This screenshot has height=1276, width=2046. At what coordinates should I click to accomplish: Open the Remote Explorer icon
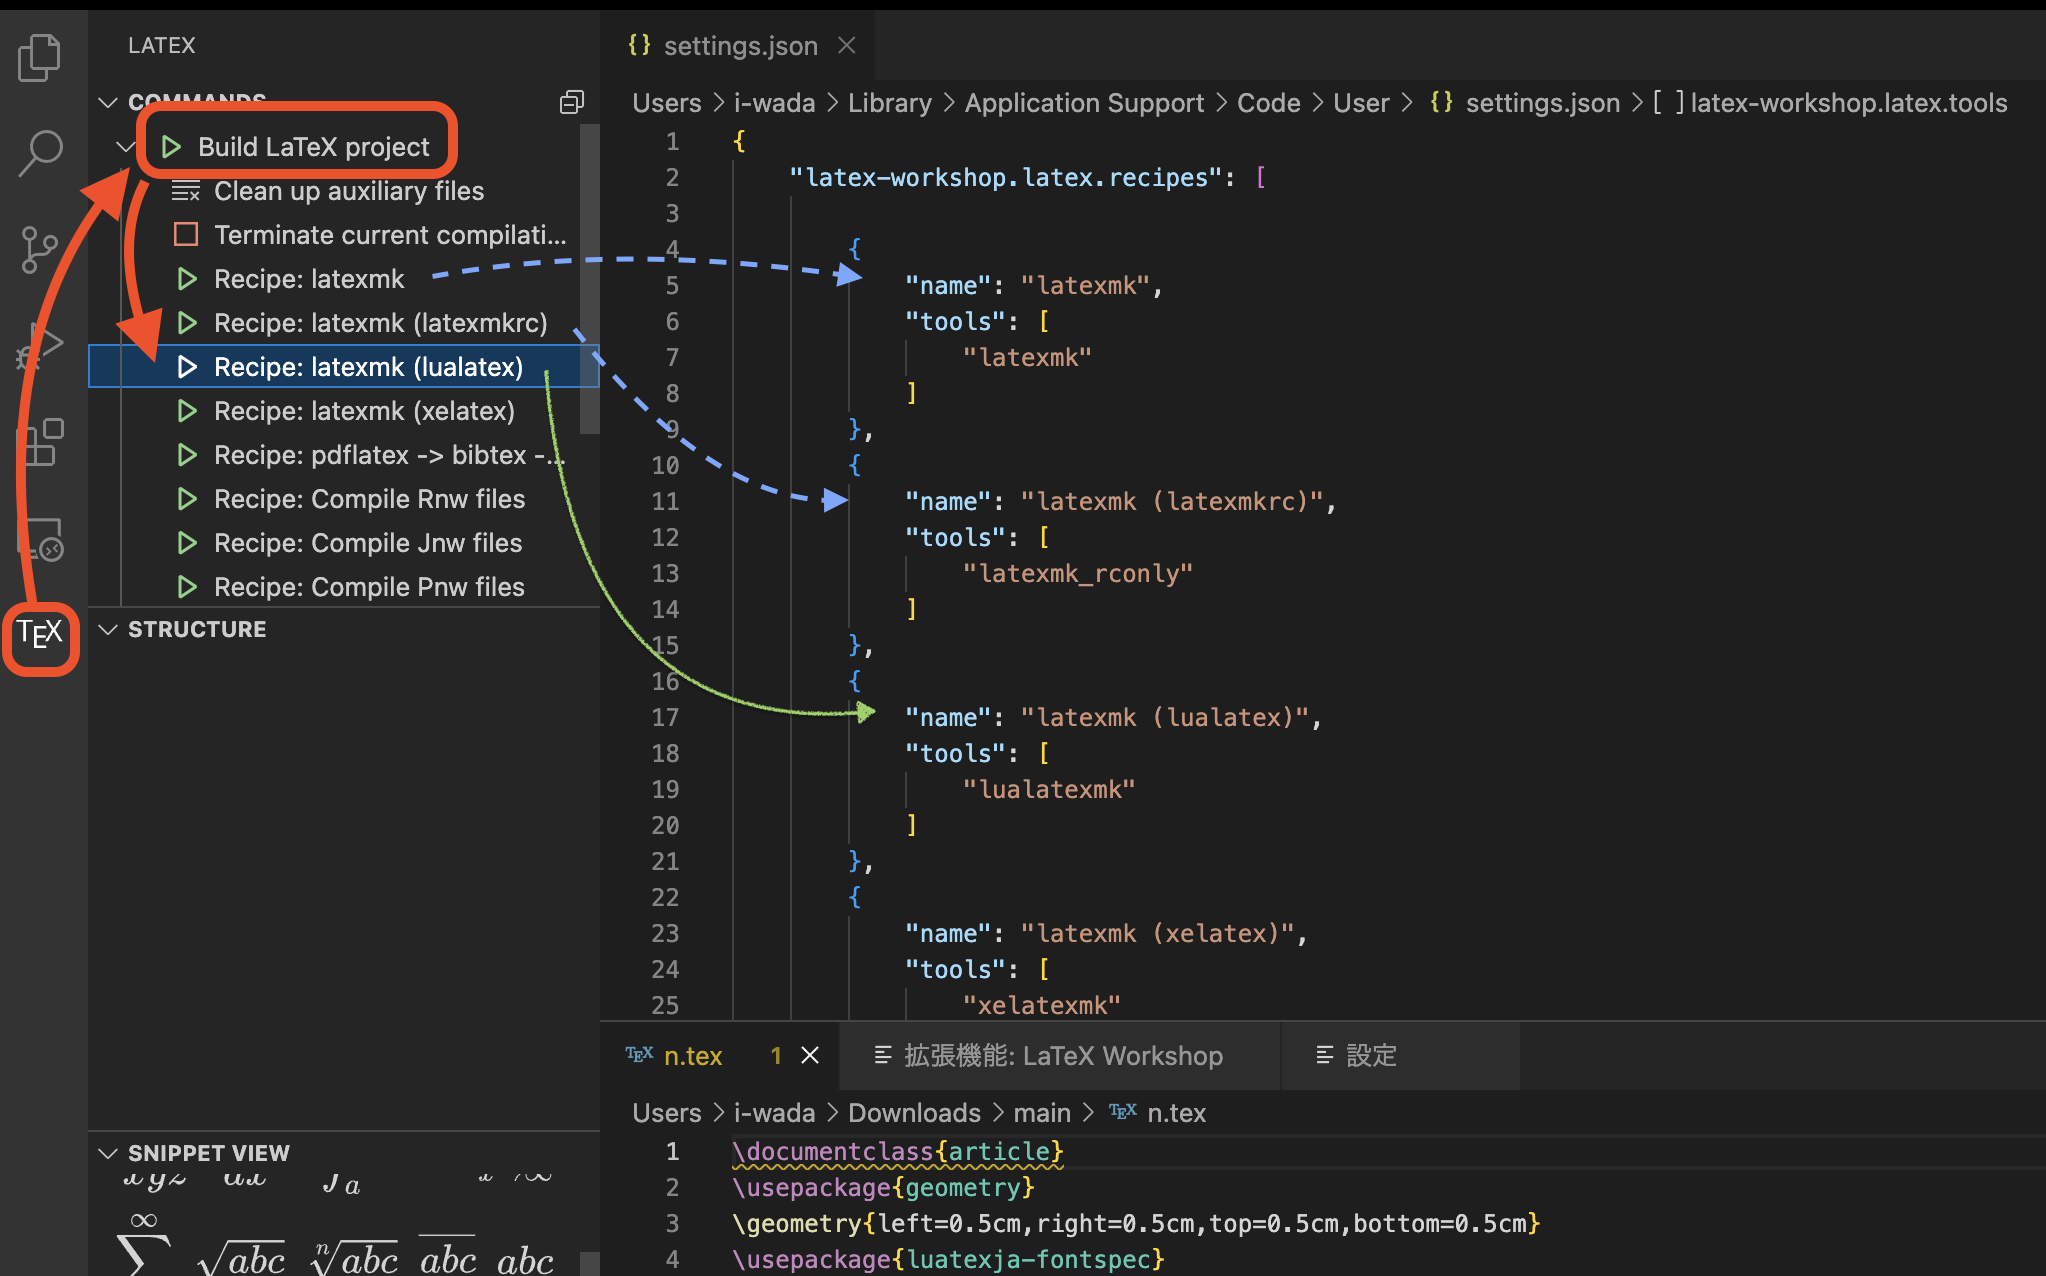[40, 538]
